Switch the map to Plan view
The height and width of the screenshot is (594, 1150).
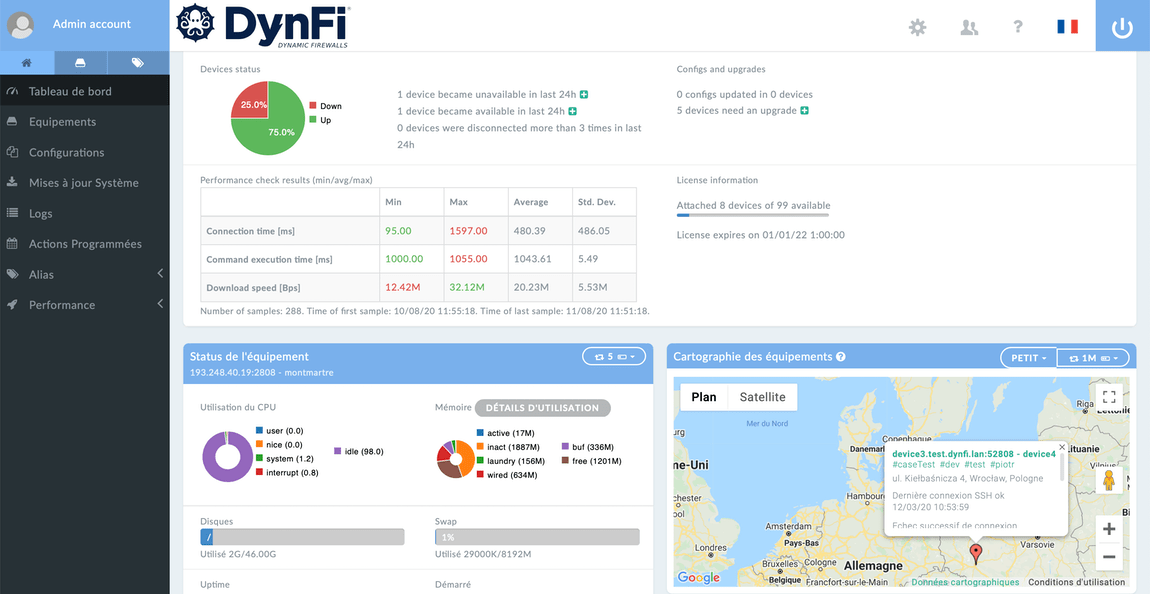(x=704, y=397)
